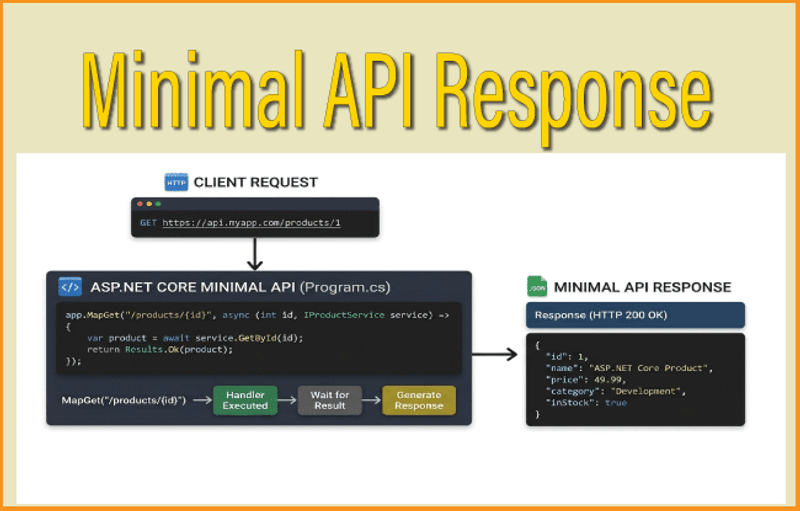Click the "id": 1 JSON line
Screen dimensions: 800x511
[x=567, y=356]
